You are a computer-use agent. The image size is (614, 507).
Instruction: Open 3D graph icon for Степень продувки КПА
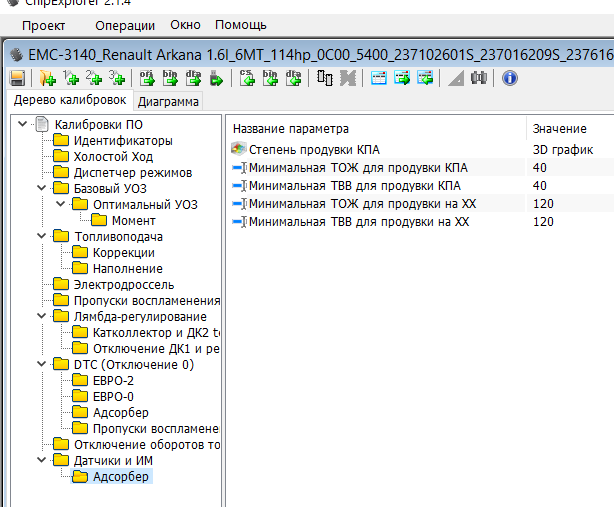pos(238,149)
